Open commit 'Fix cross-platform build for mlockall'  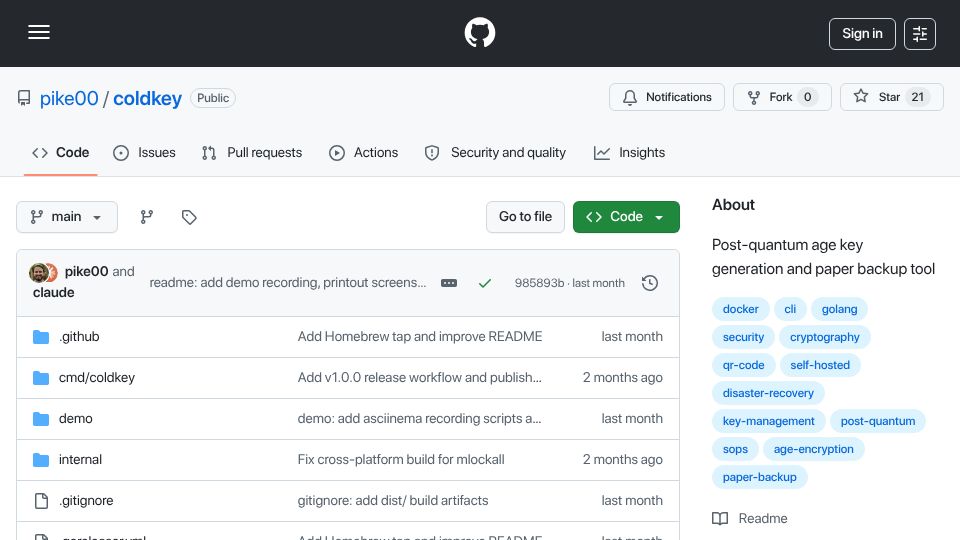pos(401,460)
